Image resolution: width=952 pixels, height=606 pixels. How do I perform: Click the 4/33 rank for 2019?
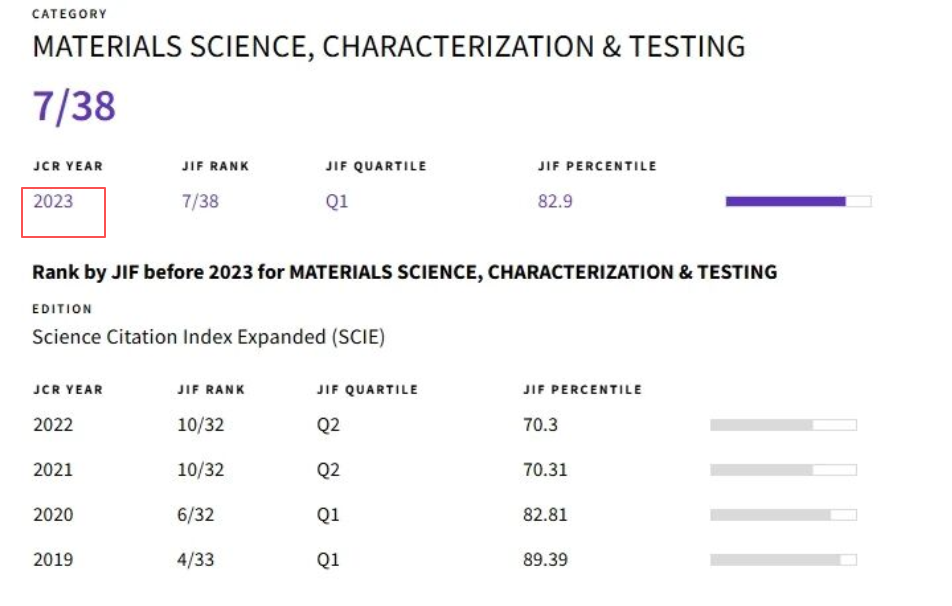coord(196,560)
